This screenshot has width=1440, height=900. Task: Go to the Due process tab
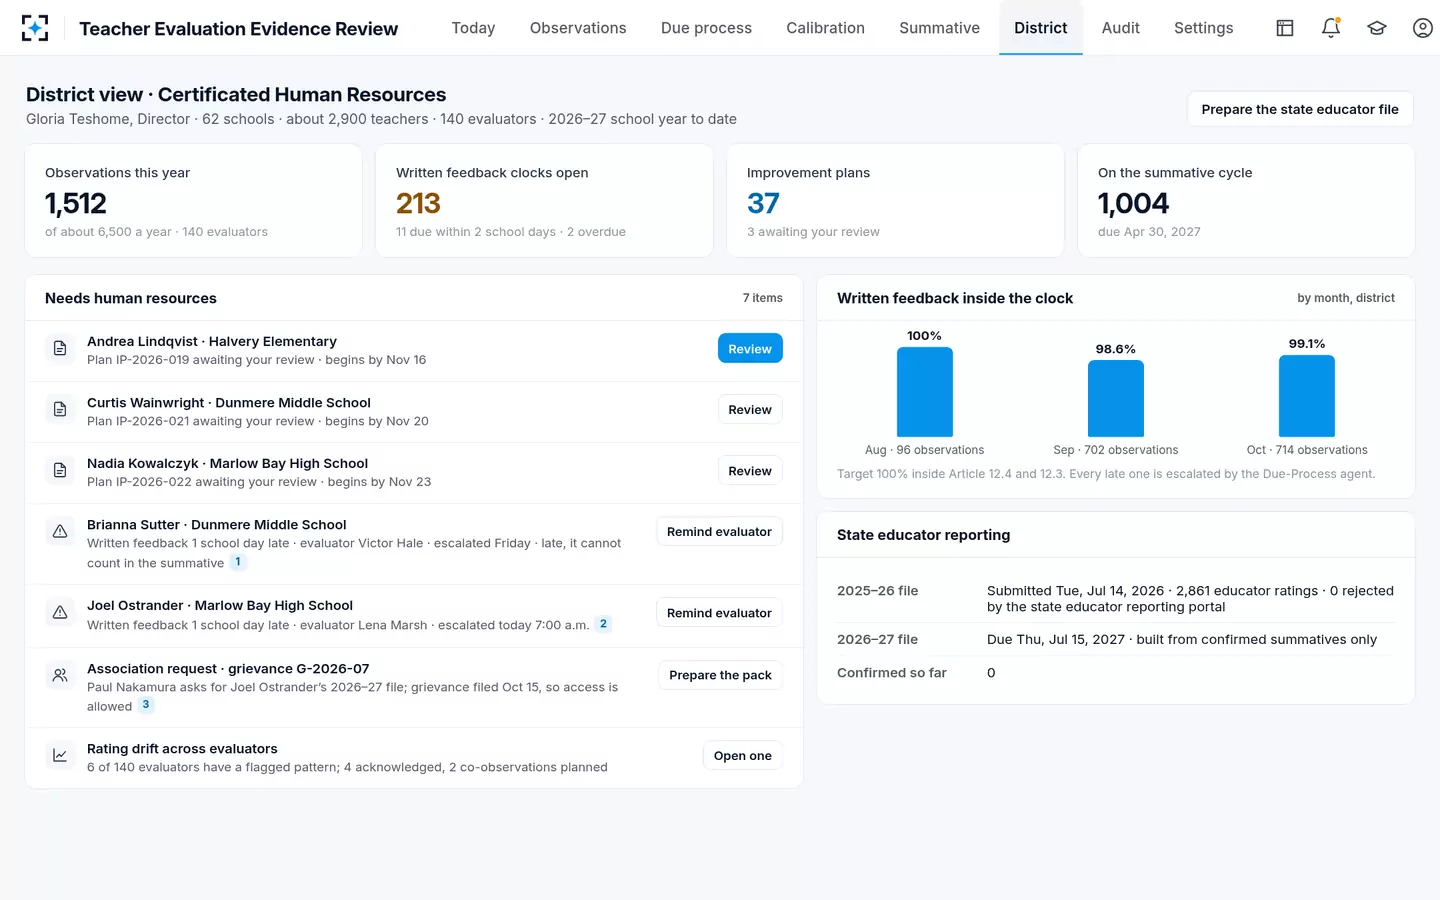click(x=706, y=28)
